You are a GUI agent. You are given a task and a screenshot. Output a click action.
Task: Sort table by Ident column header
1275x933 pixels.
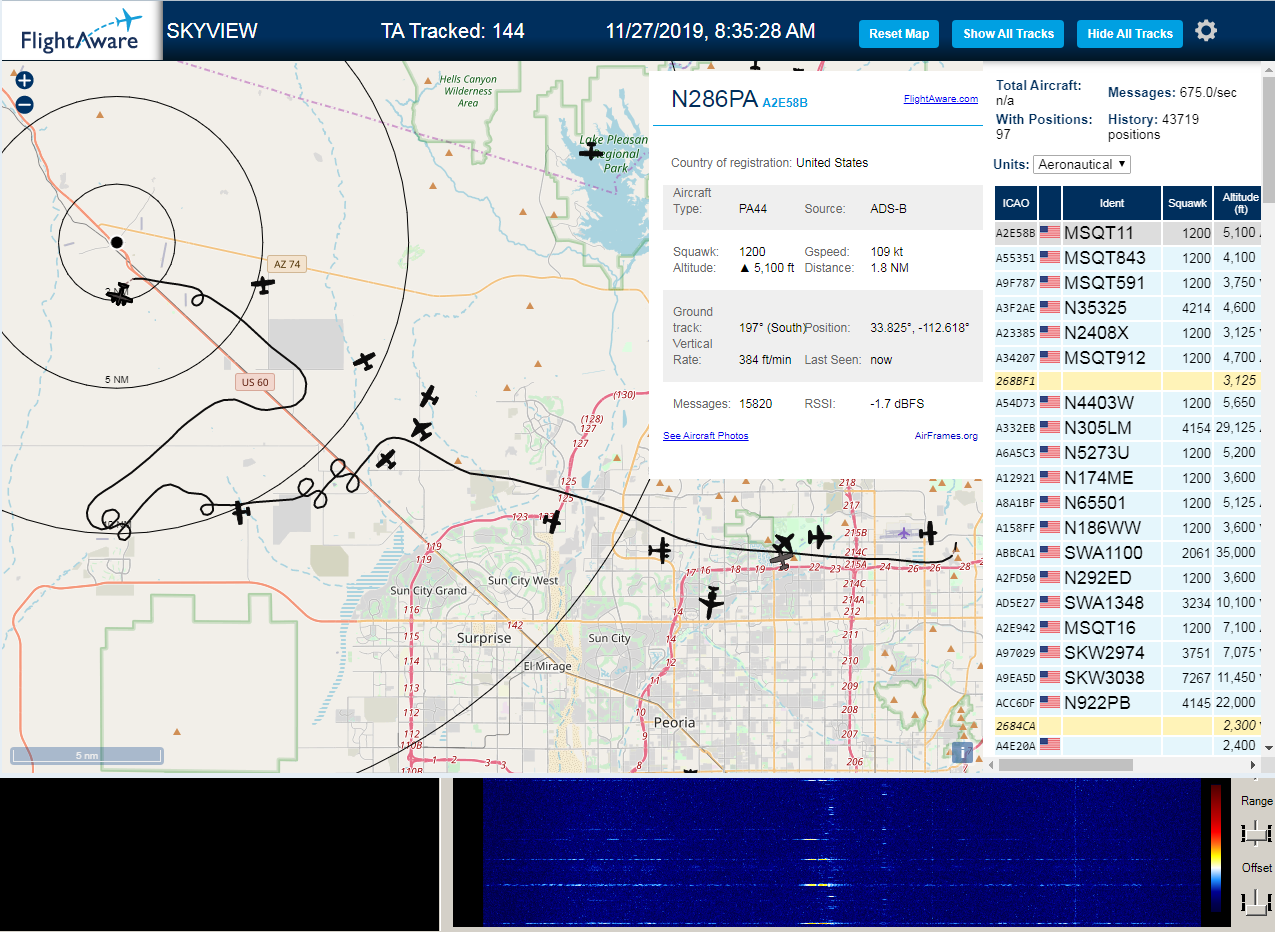pos(1112,203)
